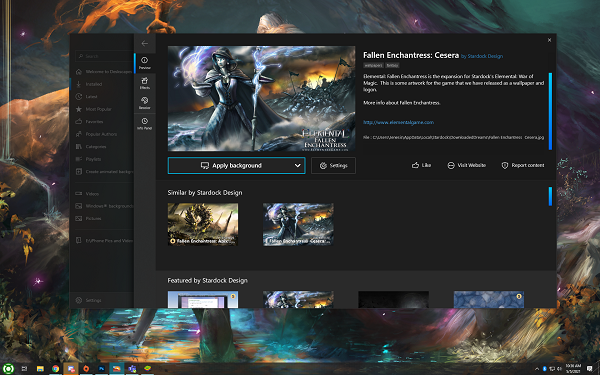Click the large Cesera wallpaper preview
Screen dimensions: 600x375
261,98
